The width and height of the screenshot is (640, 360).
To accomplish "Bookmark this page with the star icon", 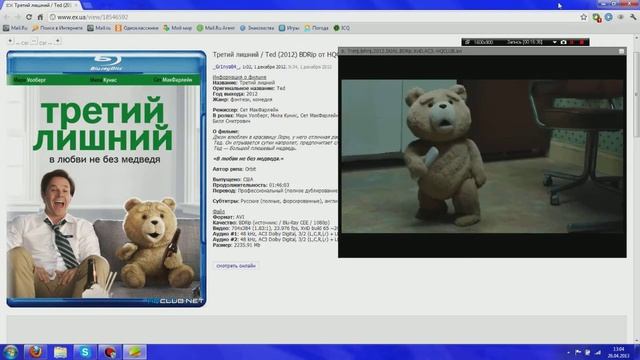I will point(584,17).
